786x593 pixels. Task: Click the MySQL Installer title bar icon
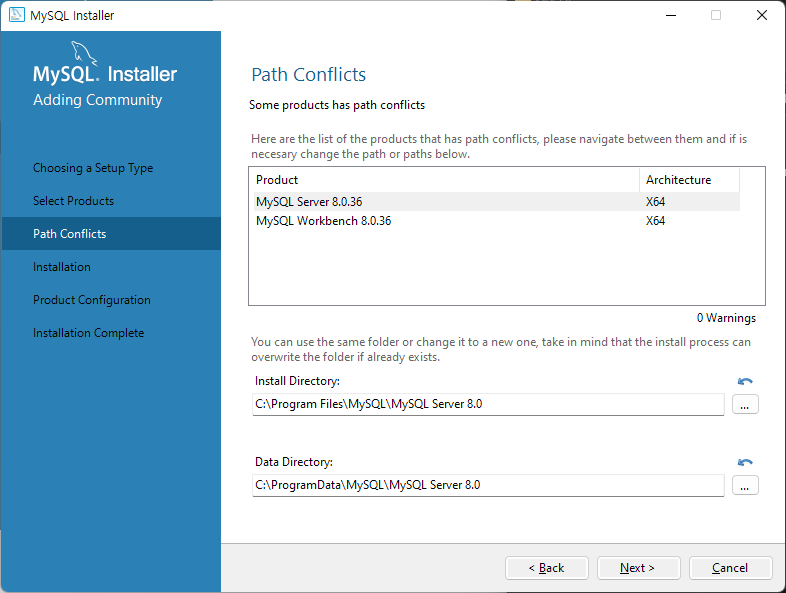(x=17, y=15)
